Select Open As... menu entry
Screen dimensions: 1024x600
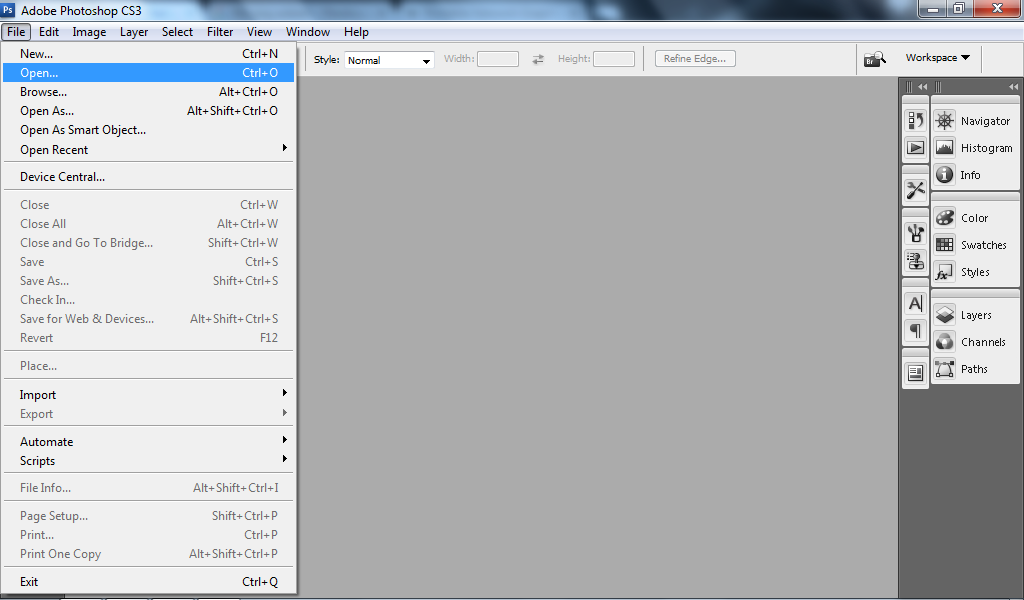(149, 110)
